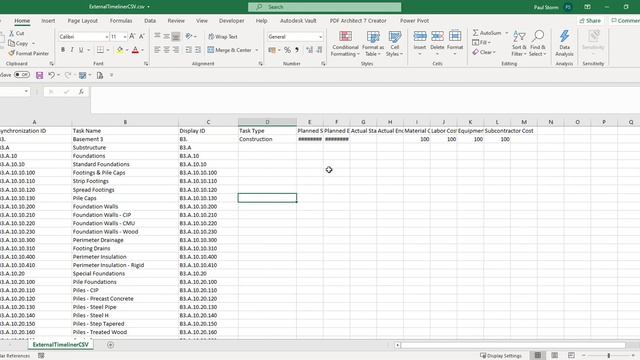Toggle Italic formatting
The image size is (640, 360).
(72, 50)
